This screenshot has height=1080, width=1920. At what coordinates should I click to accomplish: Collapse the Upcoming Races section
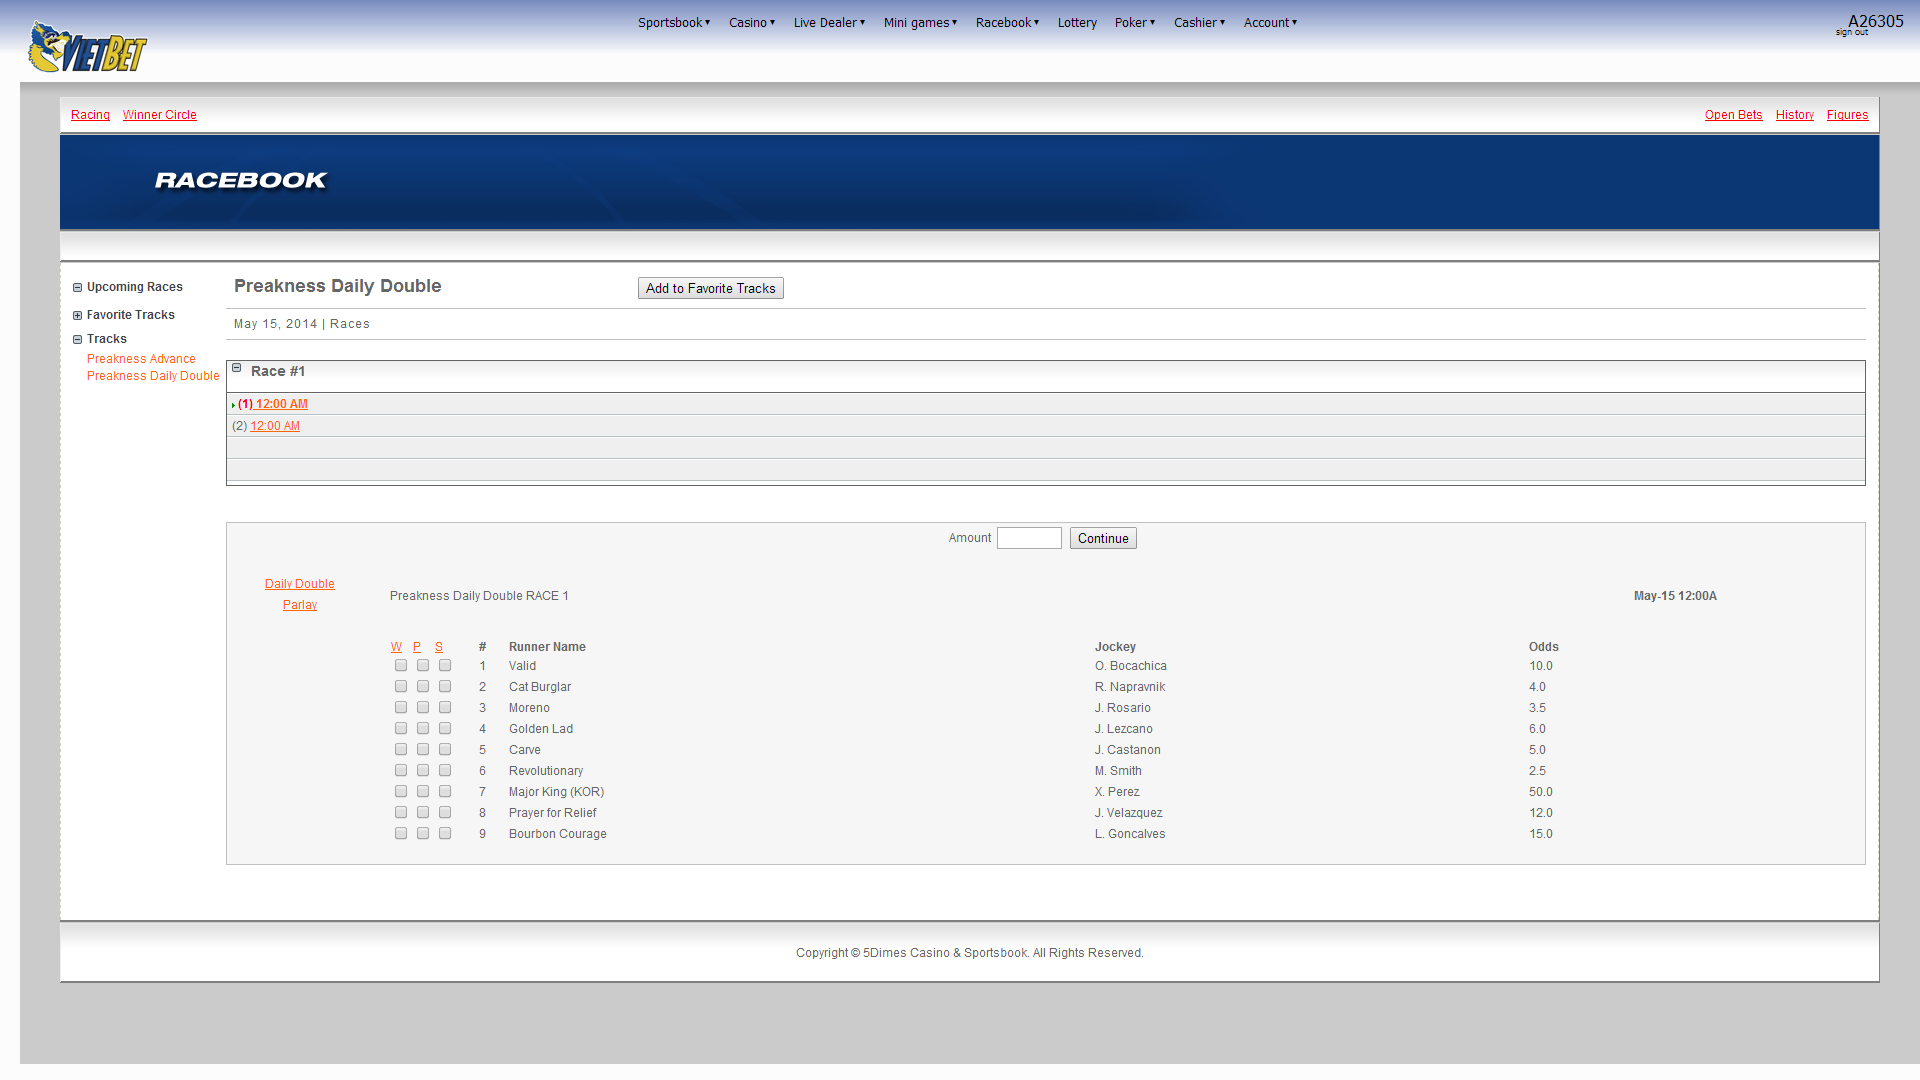[x=77, y=288]
